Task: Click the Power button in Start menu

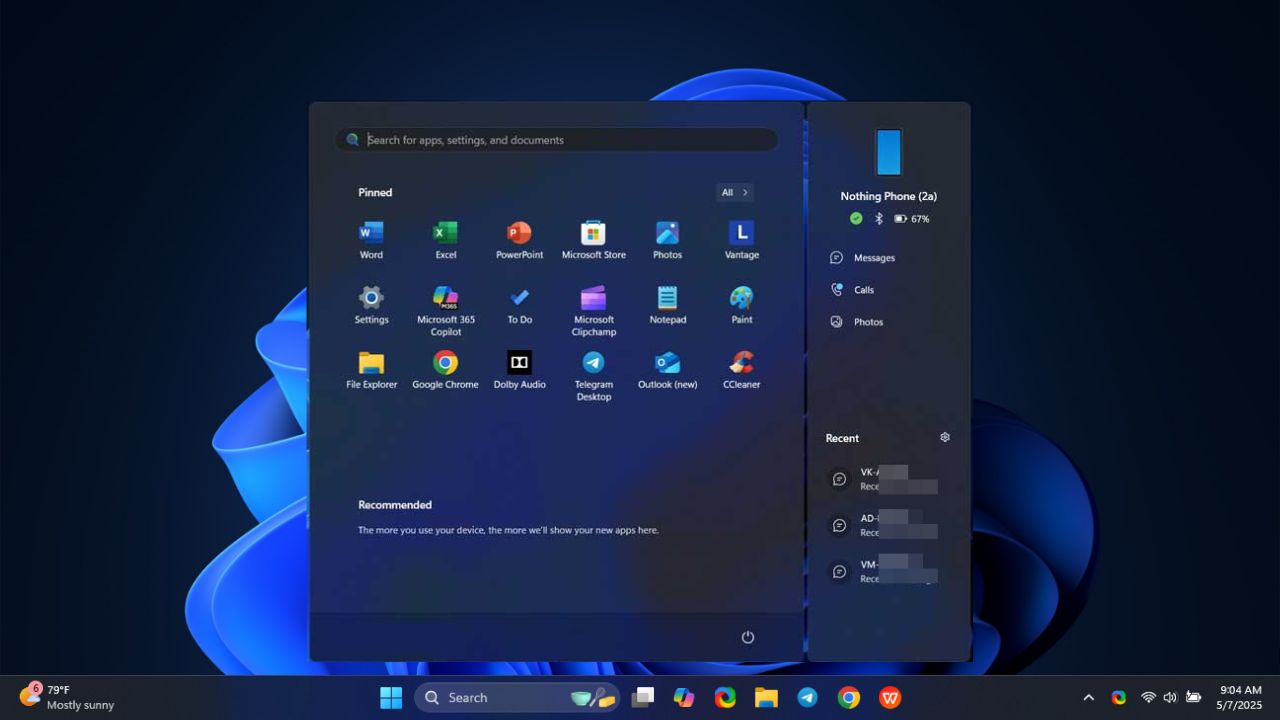Action: click(x=747, y=636)
